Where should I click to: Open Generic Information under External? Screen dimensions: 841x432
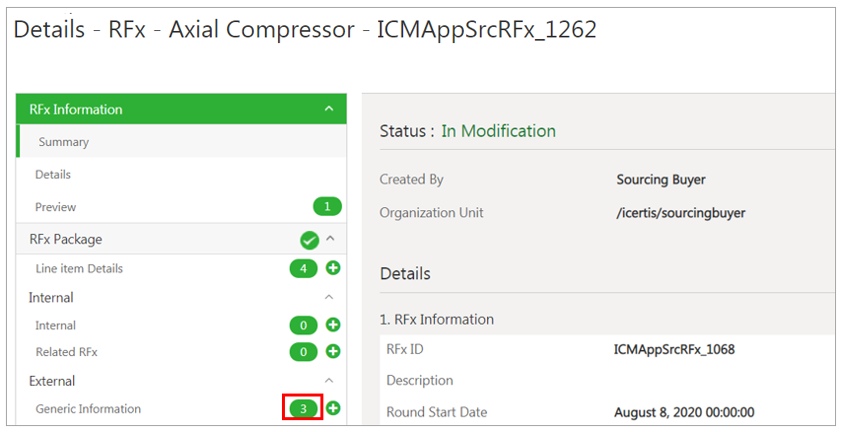click(88, 408)
